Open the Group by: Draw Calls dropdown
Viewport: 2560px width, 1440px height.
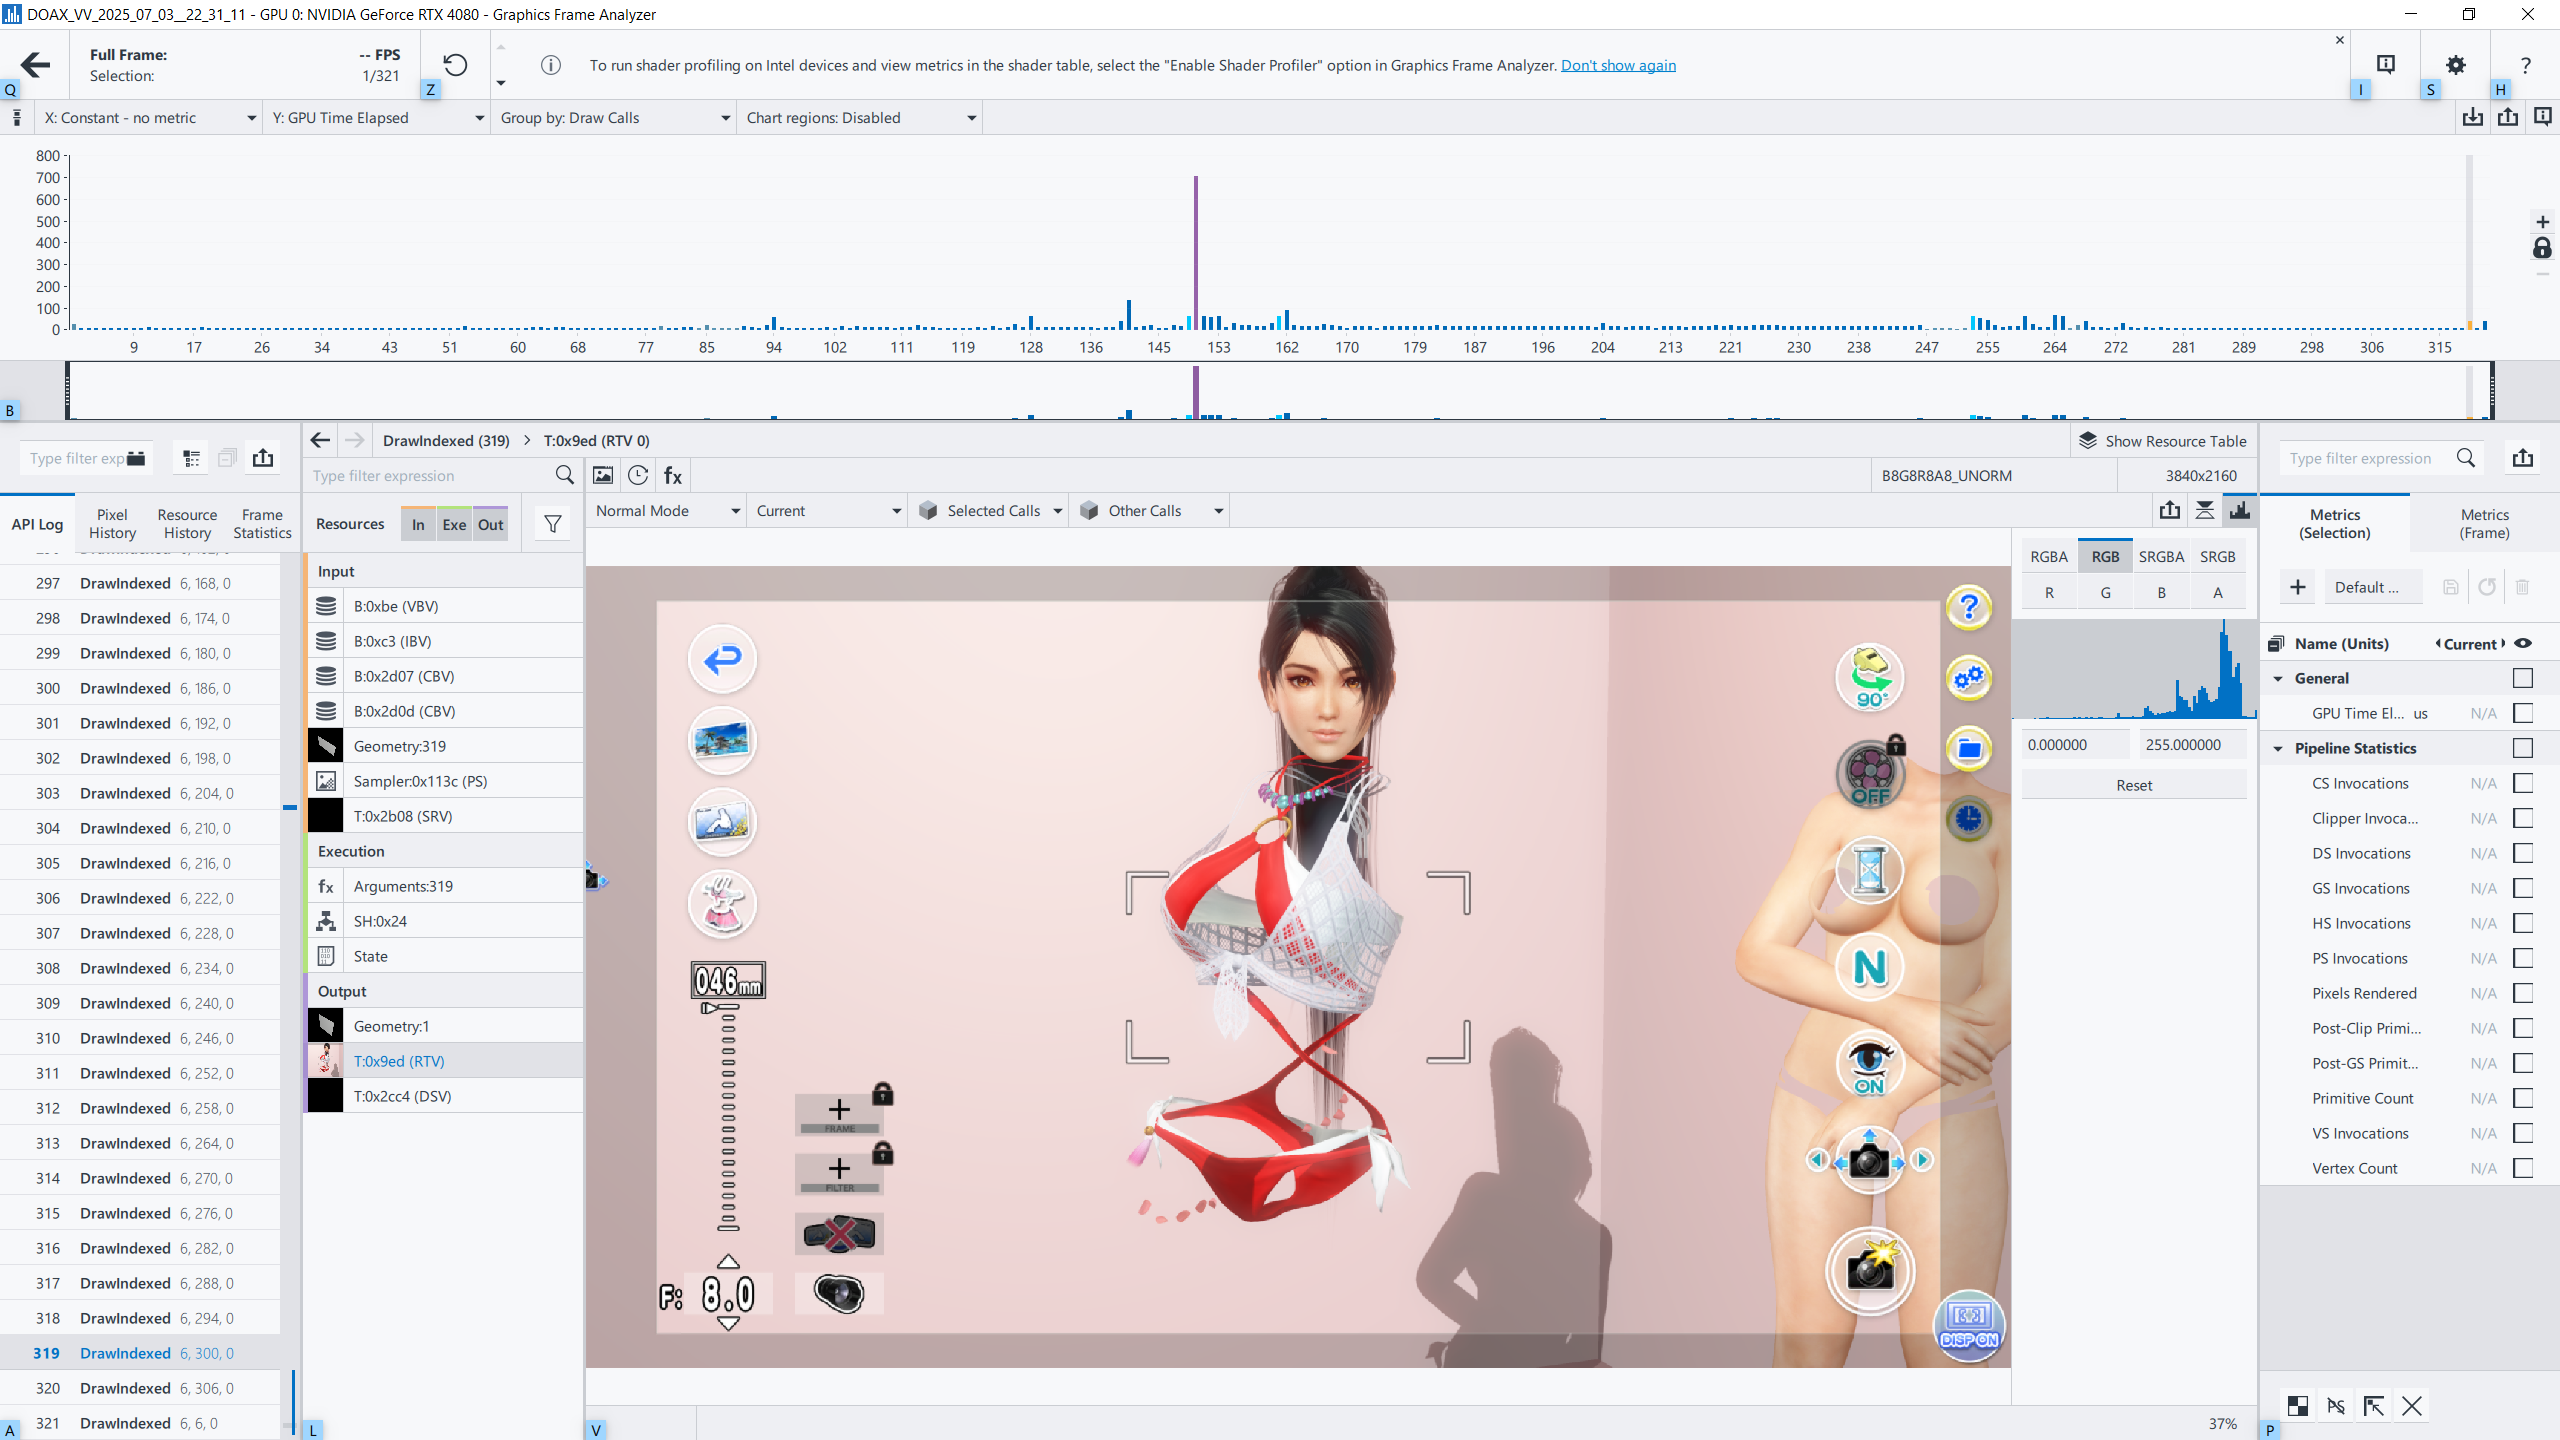tap(613, 118)
